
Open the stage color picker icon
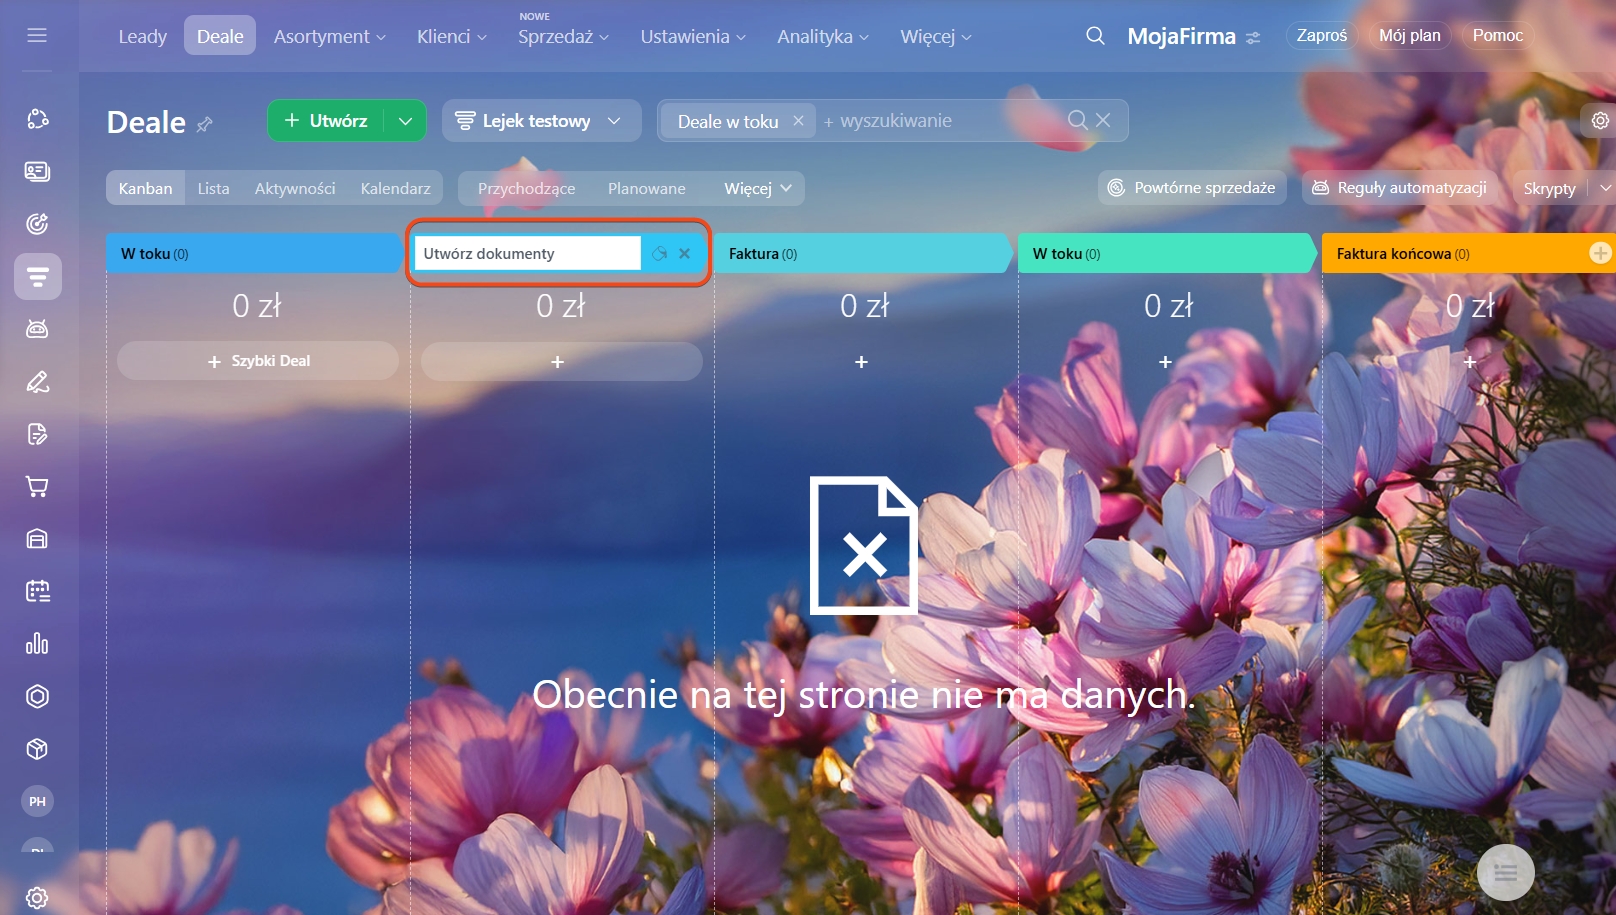659,254
